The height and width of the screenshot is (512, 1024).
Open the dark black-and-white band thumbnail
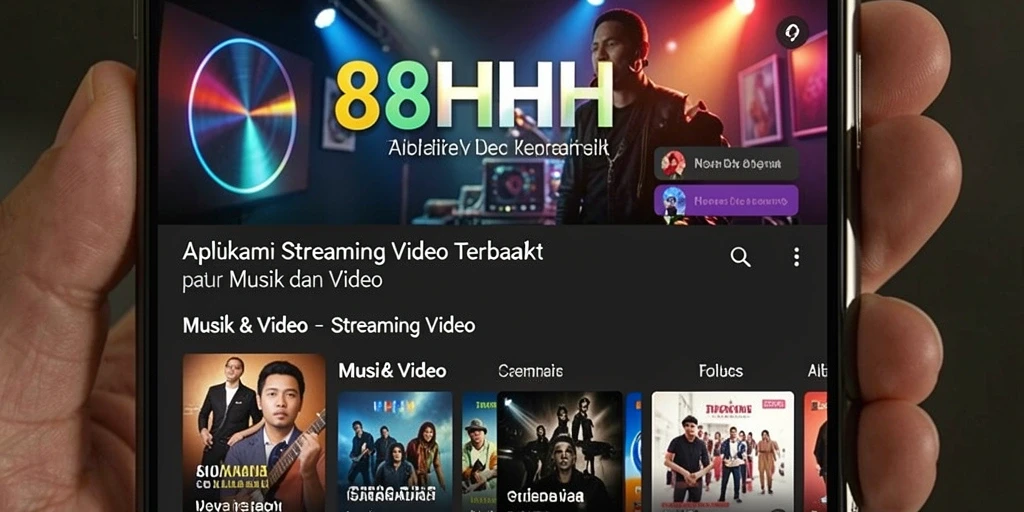pyautogui.click(x=560, y=451)
